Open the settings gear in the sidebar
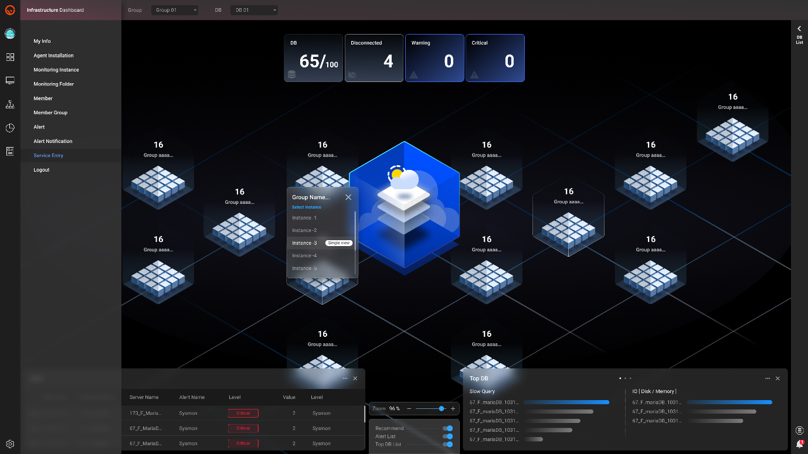Image resolution: width=808 pixels, height=454 pixels. pyautogui.click(x=10, y=444)
